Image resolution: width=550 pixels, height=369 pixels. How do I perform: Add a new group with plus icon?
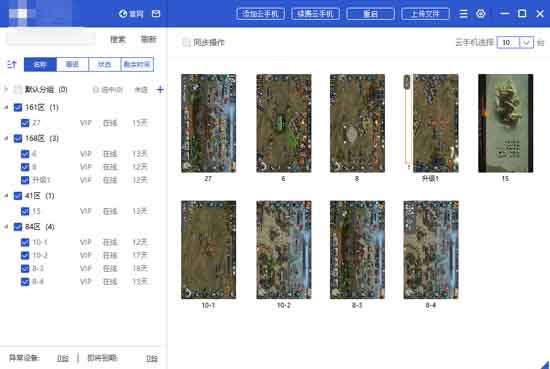pos(160,89)
